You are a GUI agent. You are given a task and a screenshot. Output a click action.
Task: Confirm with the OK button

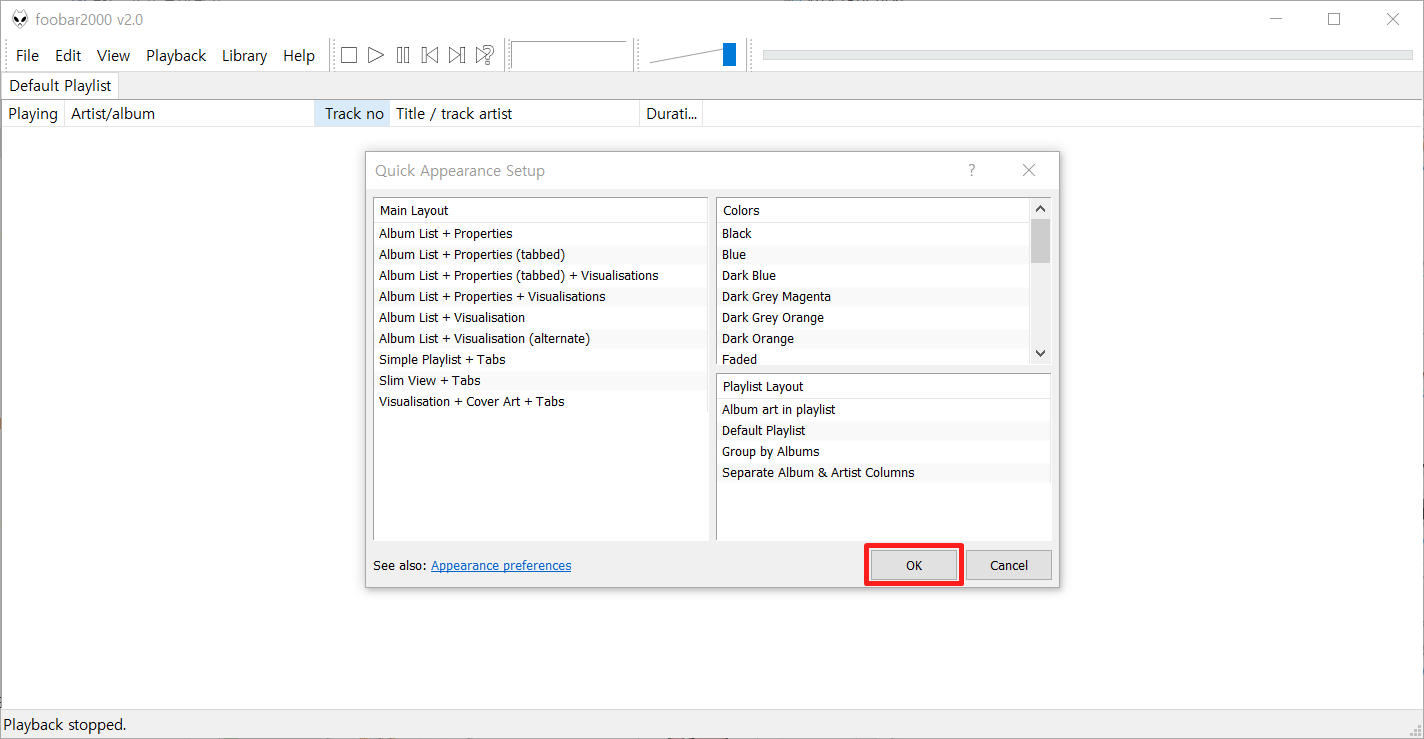click(x=914, y=565)
